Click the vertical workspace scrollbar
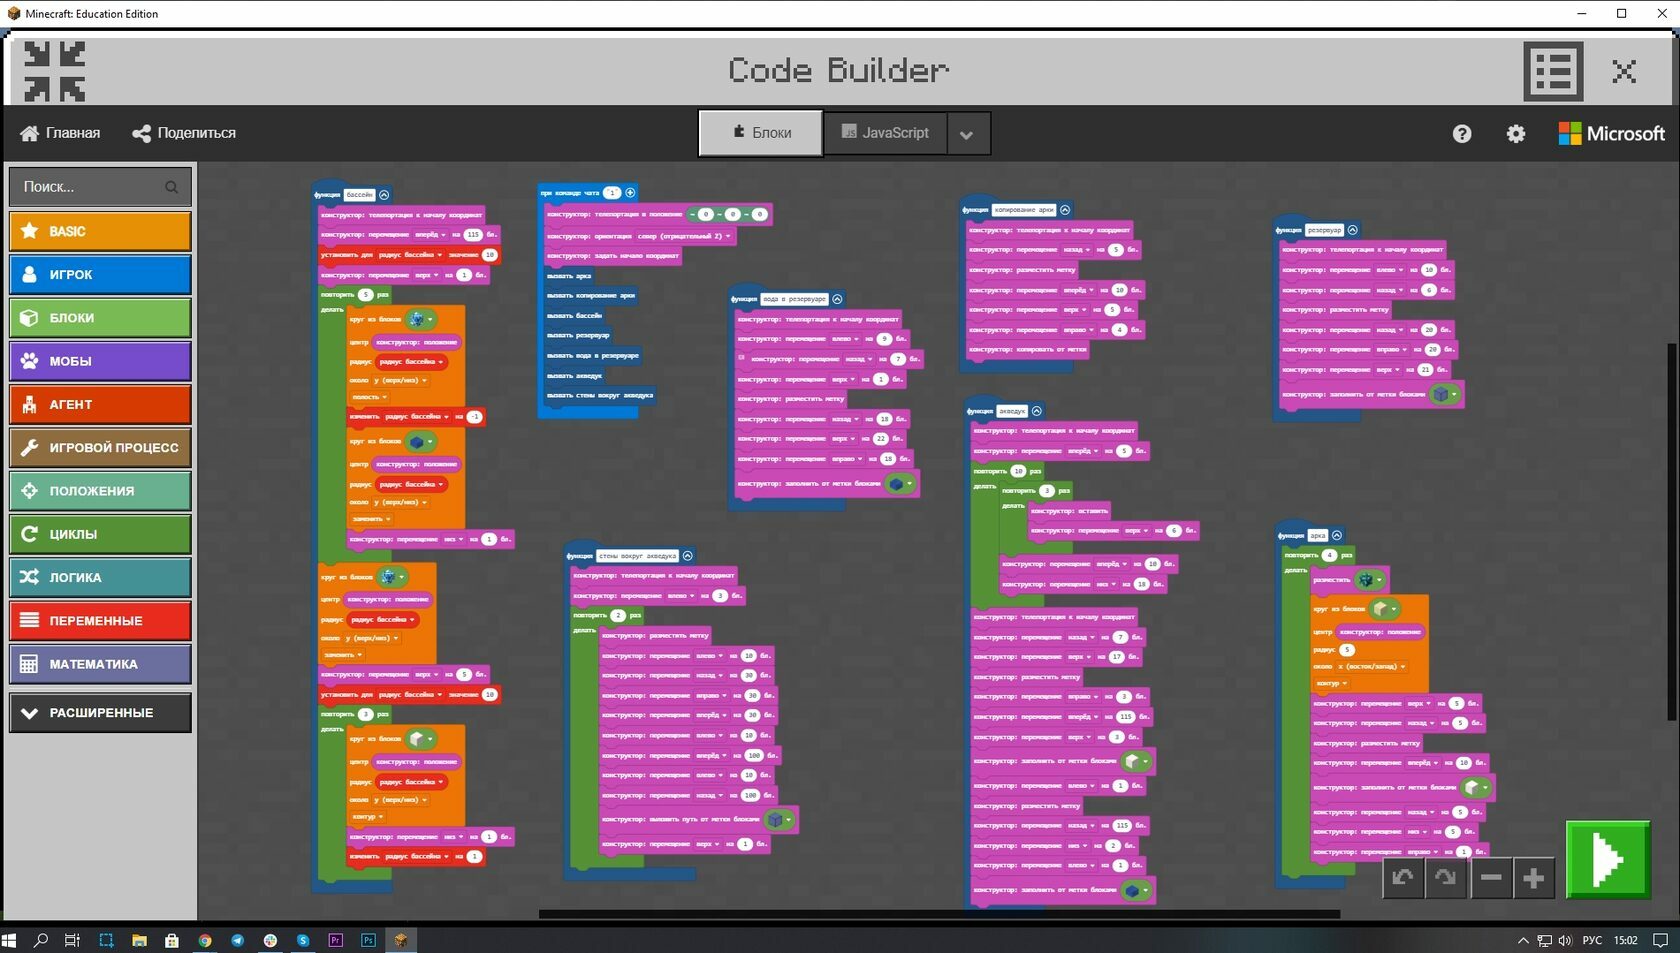 [x=1671, y=531]
